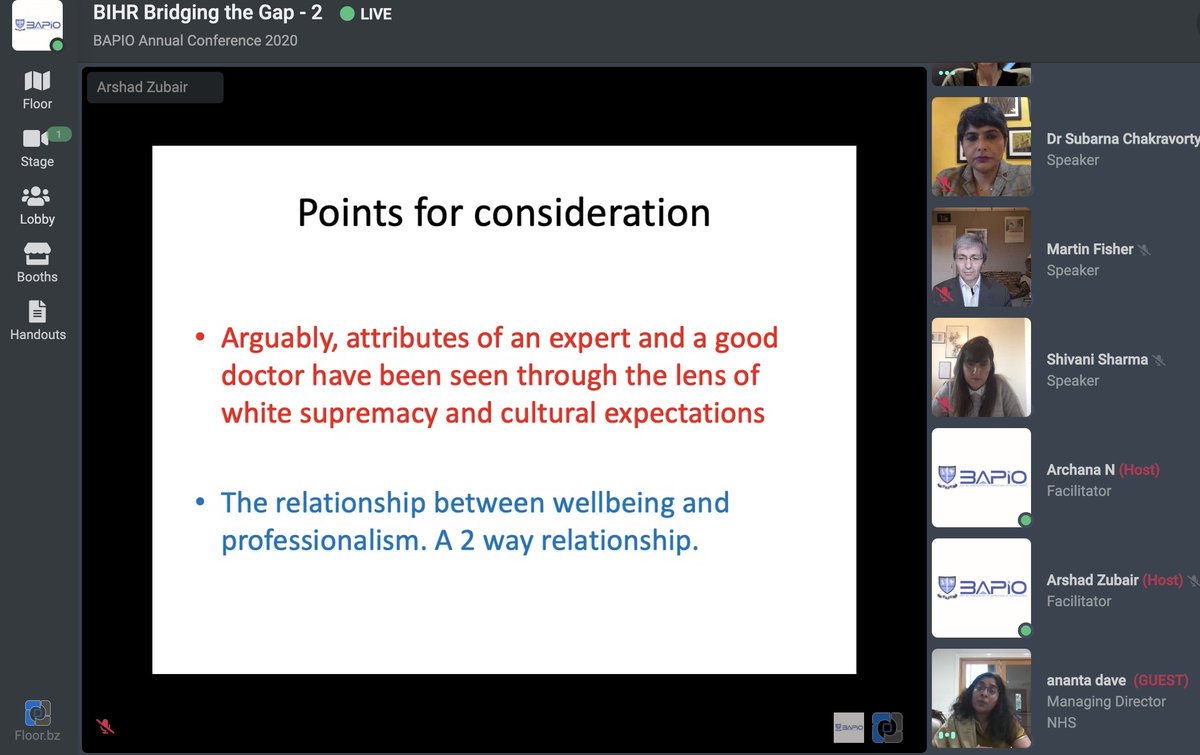The width and height of the screenshot is (1200, 755).
Task: Click session title BIHR Bridging the Gap - 2
Action: 207,14
